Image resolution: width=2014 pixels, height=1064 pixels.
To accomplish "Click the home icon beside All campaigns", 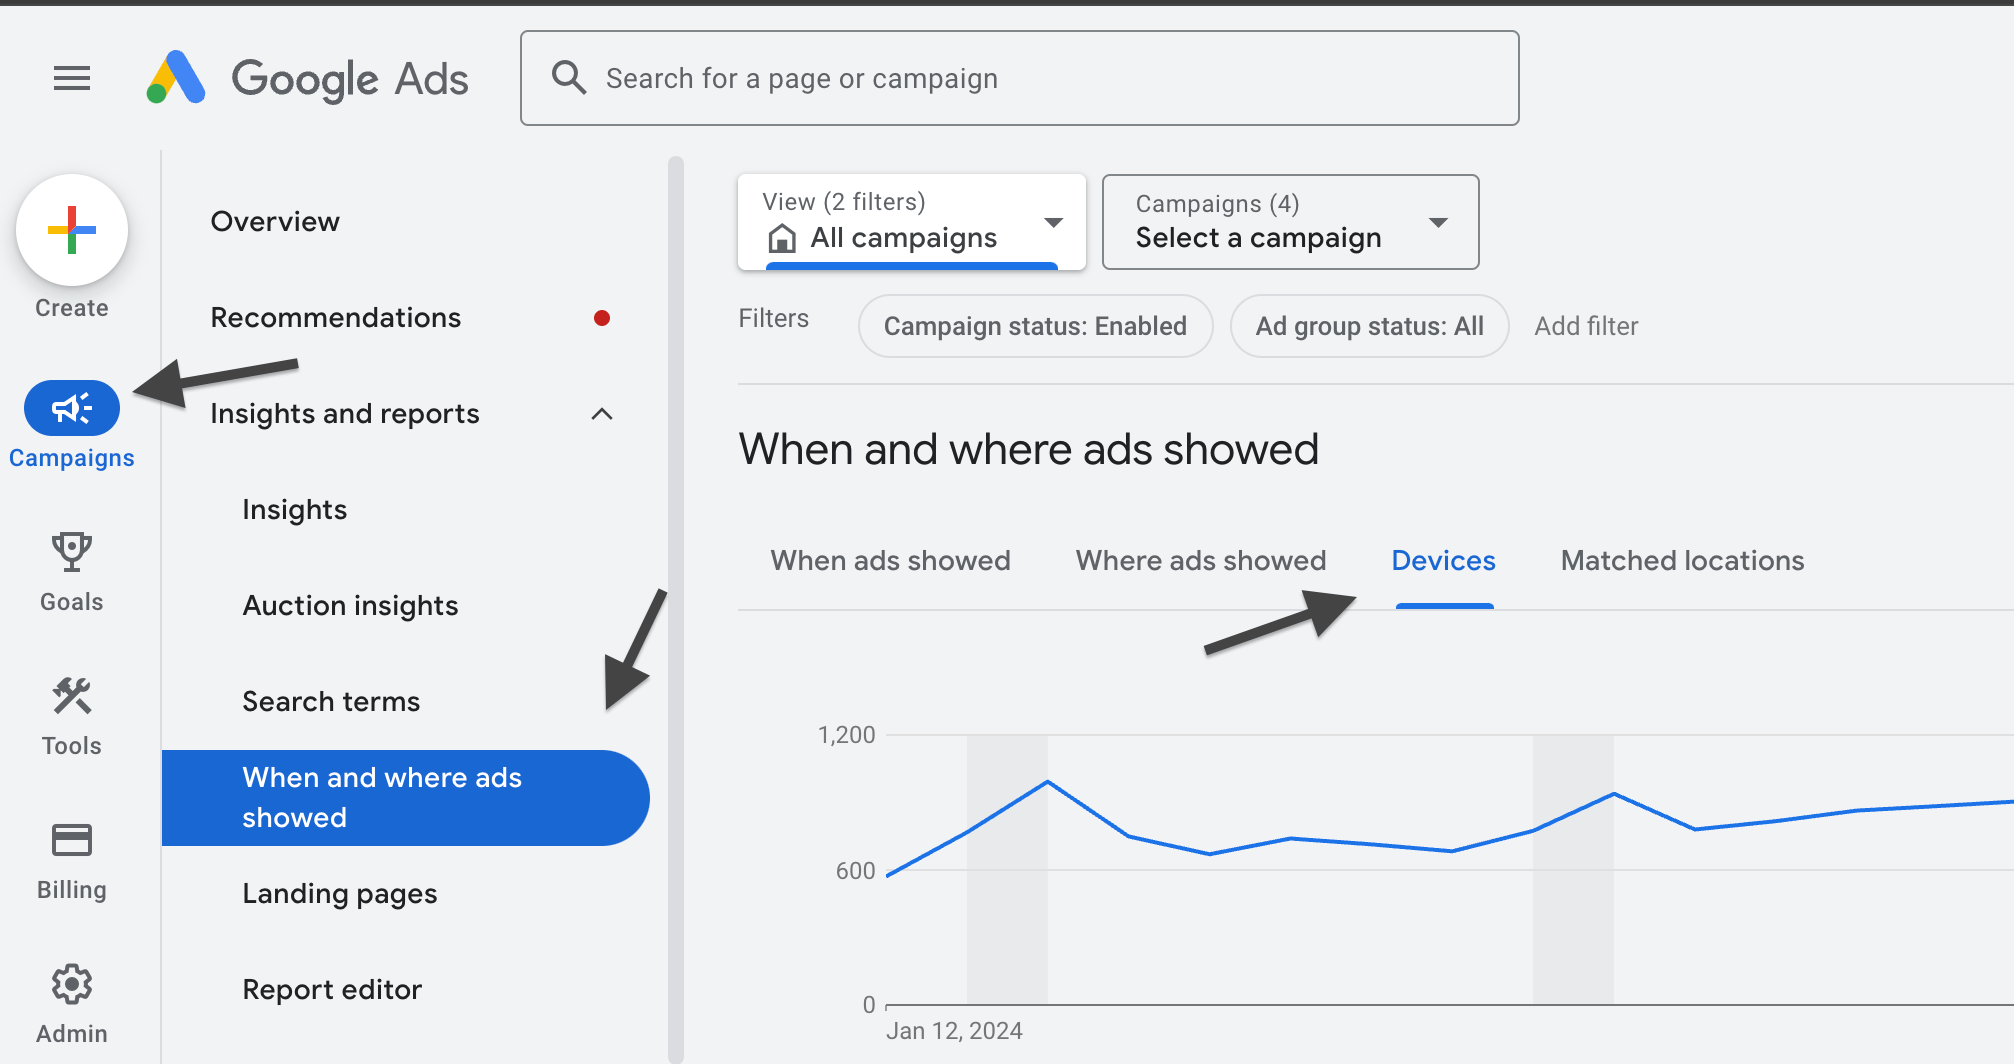I will 781,238.
